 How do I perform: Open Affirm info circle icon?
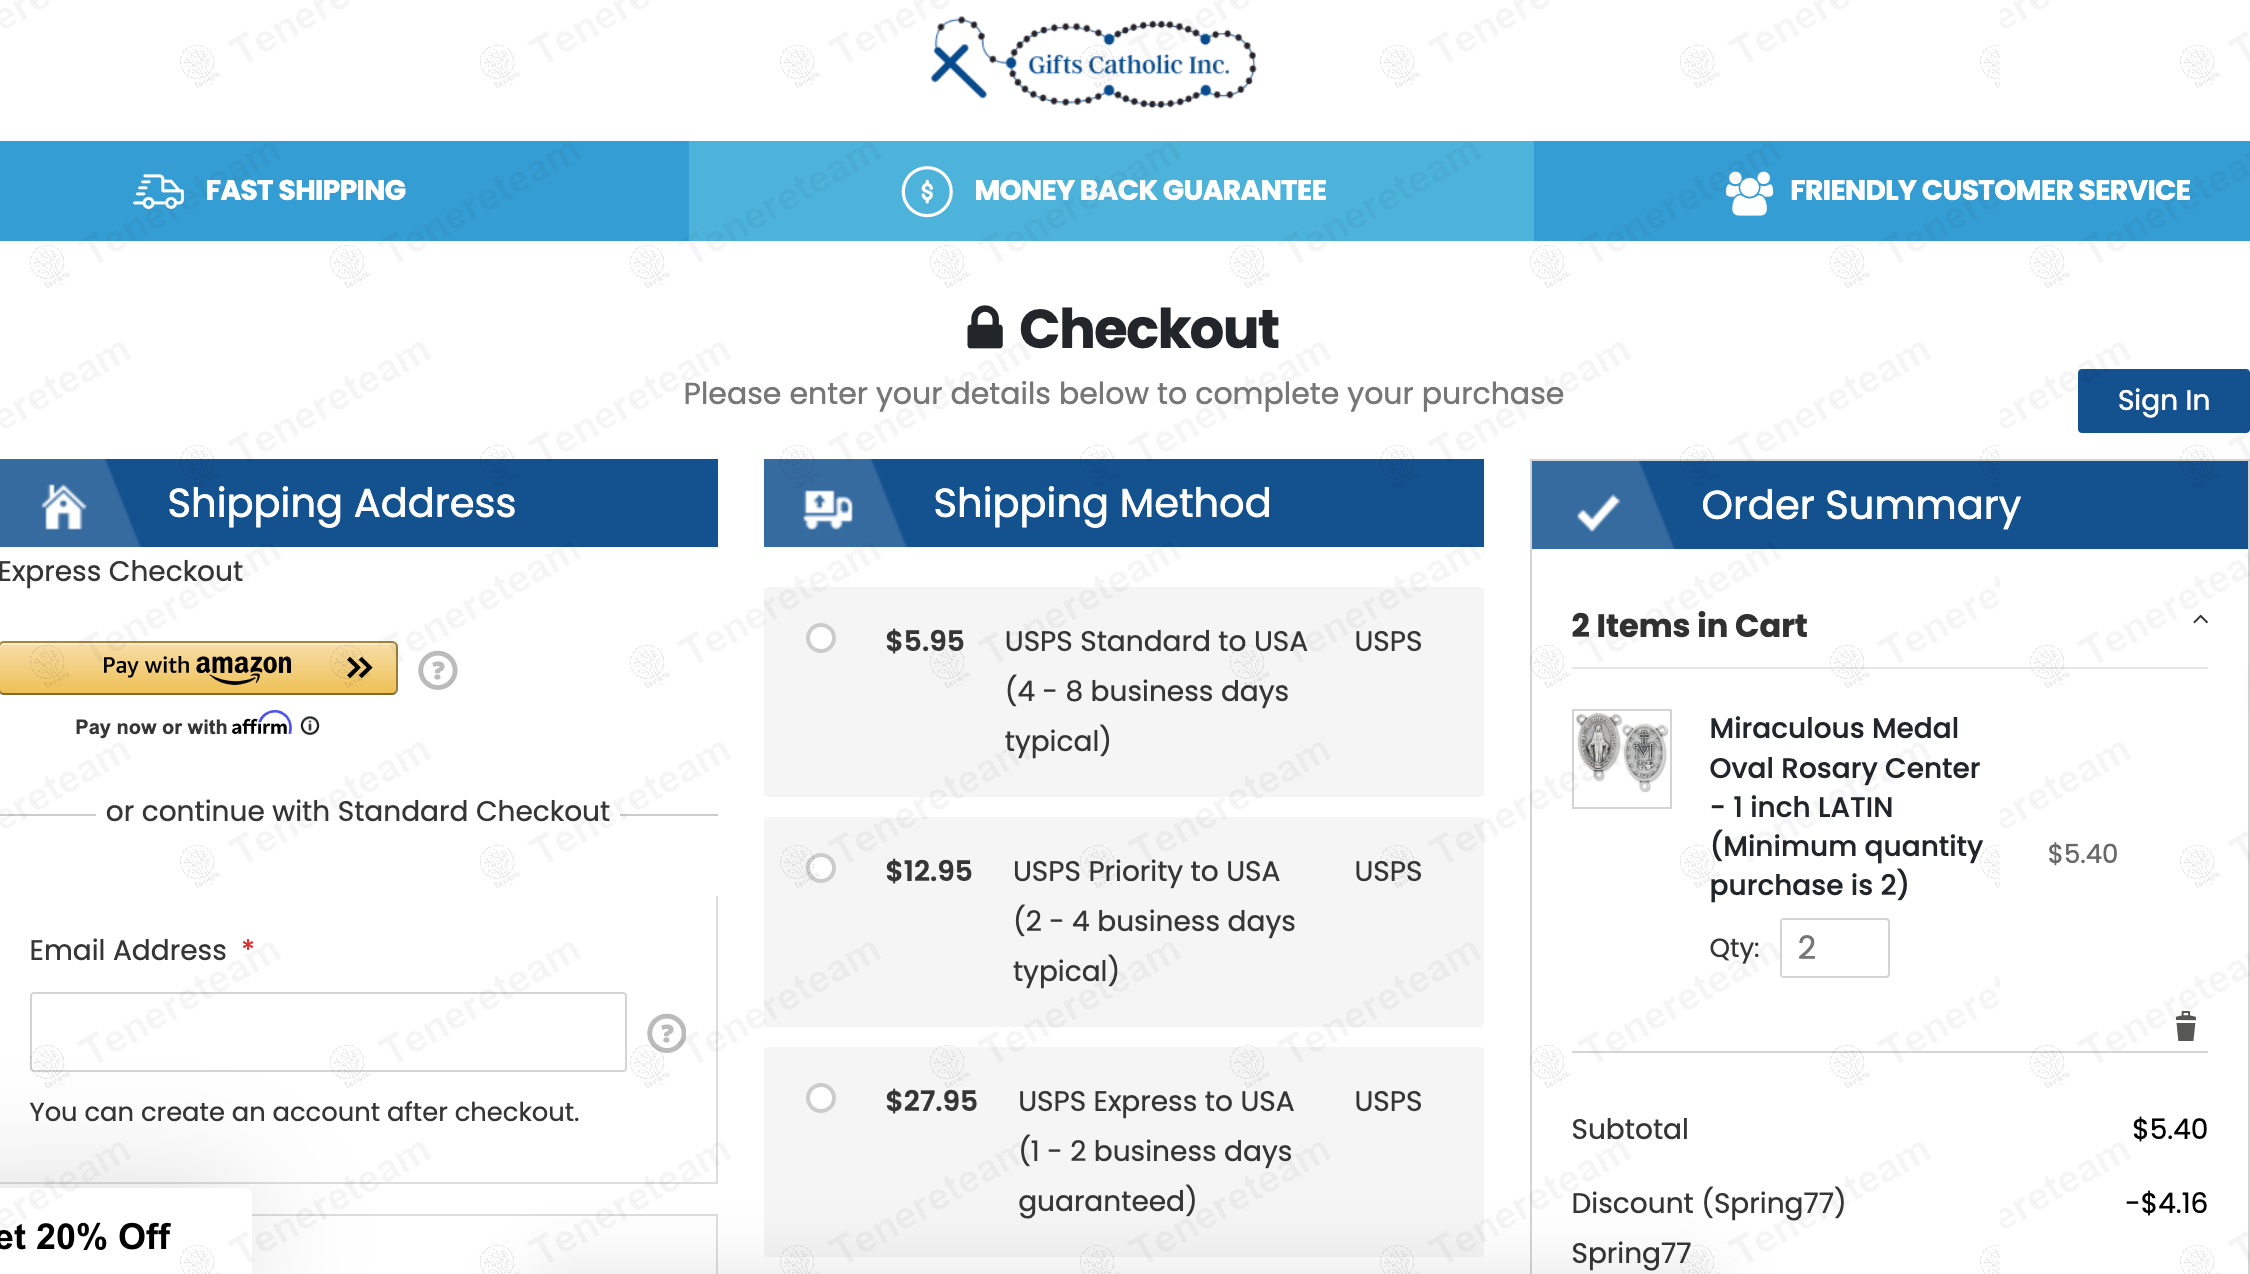tap(310, 726)
